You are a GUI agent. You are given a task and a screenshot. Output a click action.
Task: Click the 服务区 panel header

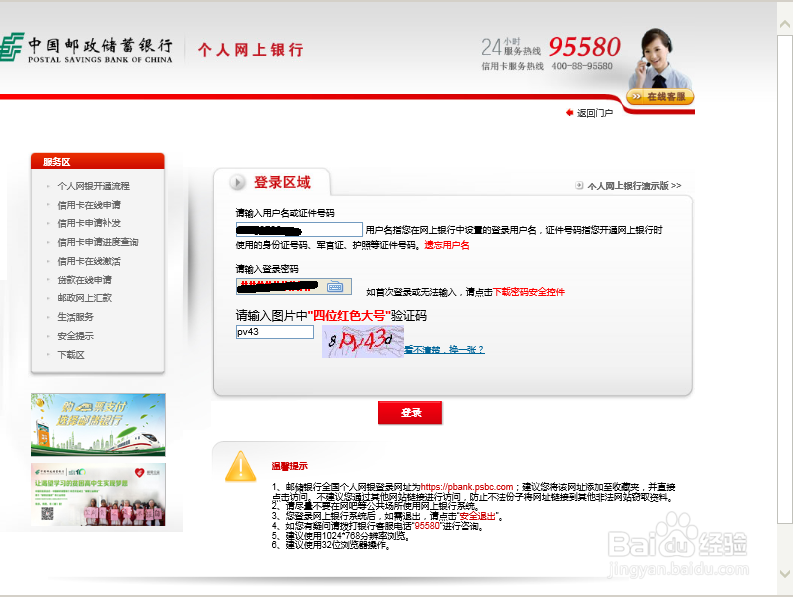(98, 161)
